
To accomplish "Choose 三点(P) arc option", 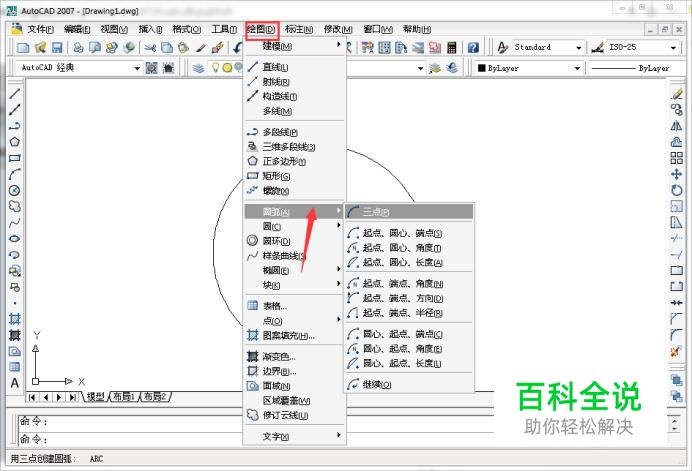I will click(x=409, y=212).
